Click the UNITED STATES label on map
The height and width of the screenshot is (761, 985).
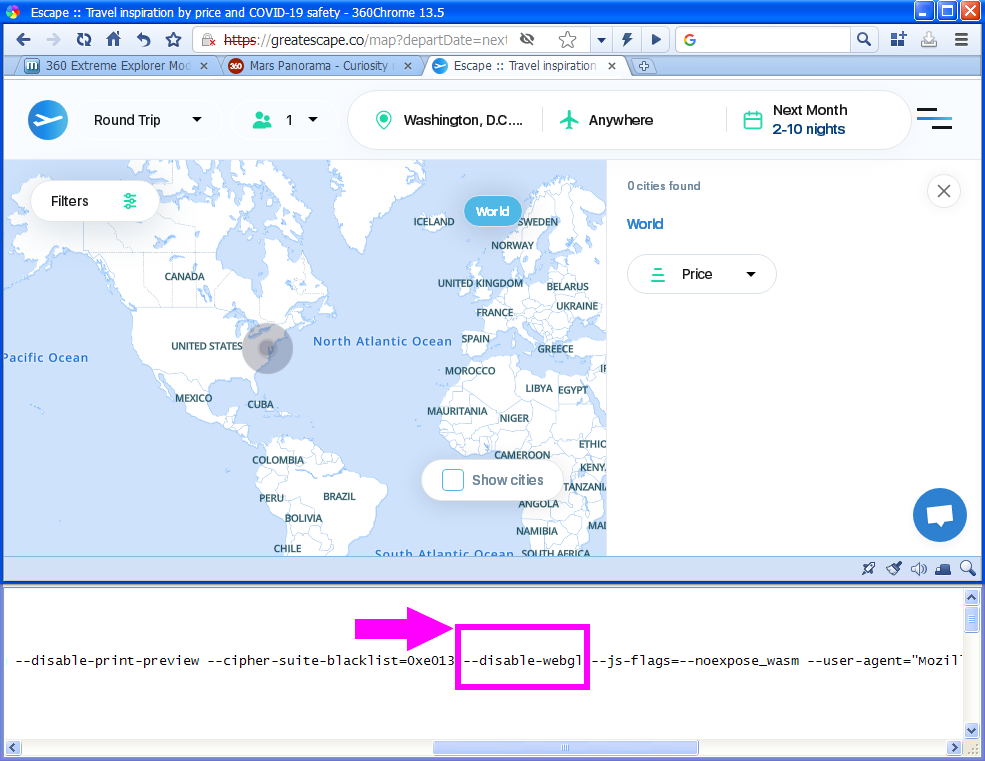pos(207,346)
